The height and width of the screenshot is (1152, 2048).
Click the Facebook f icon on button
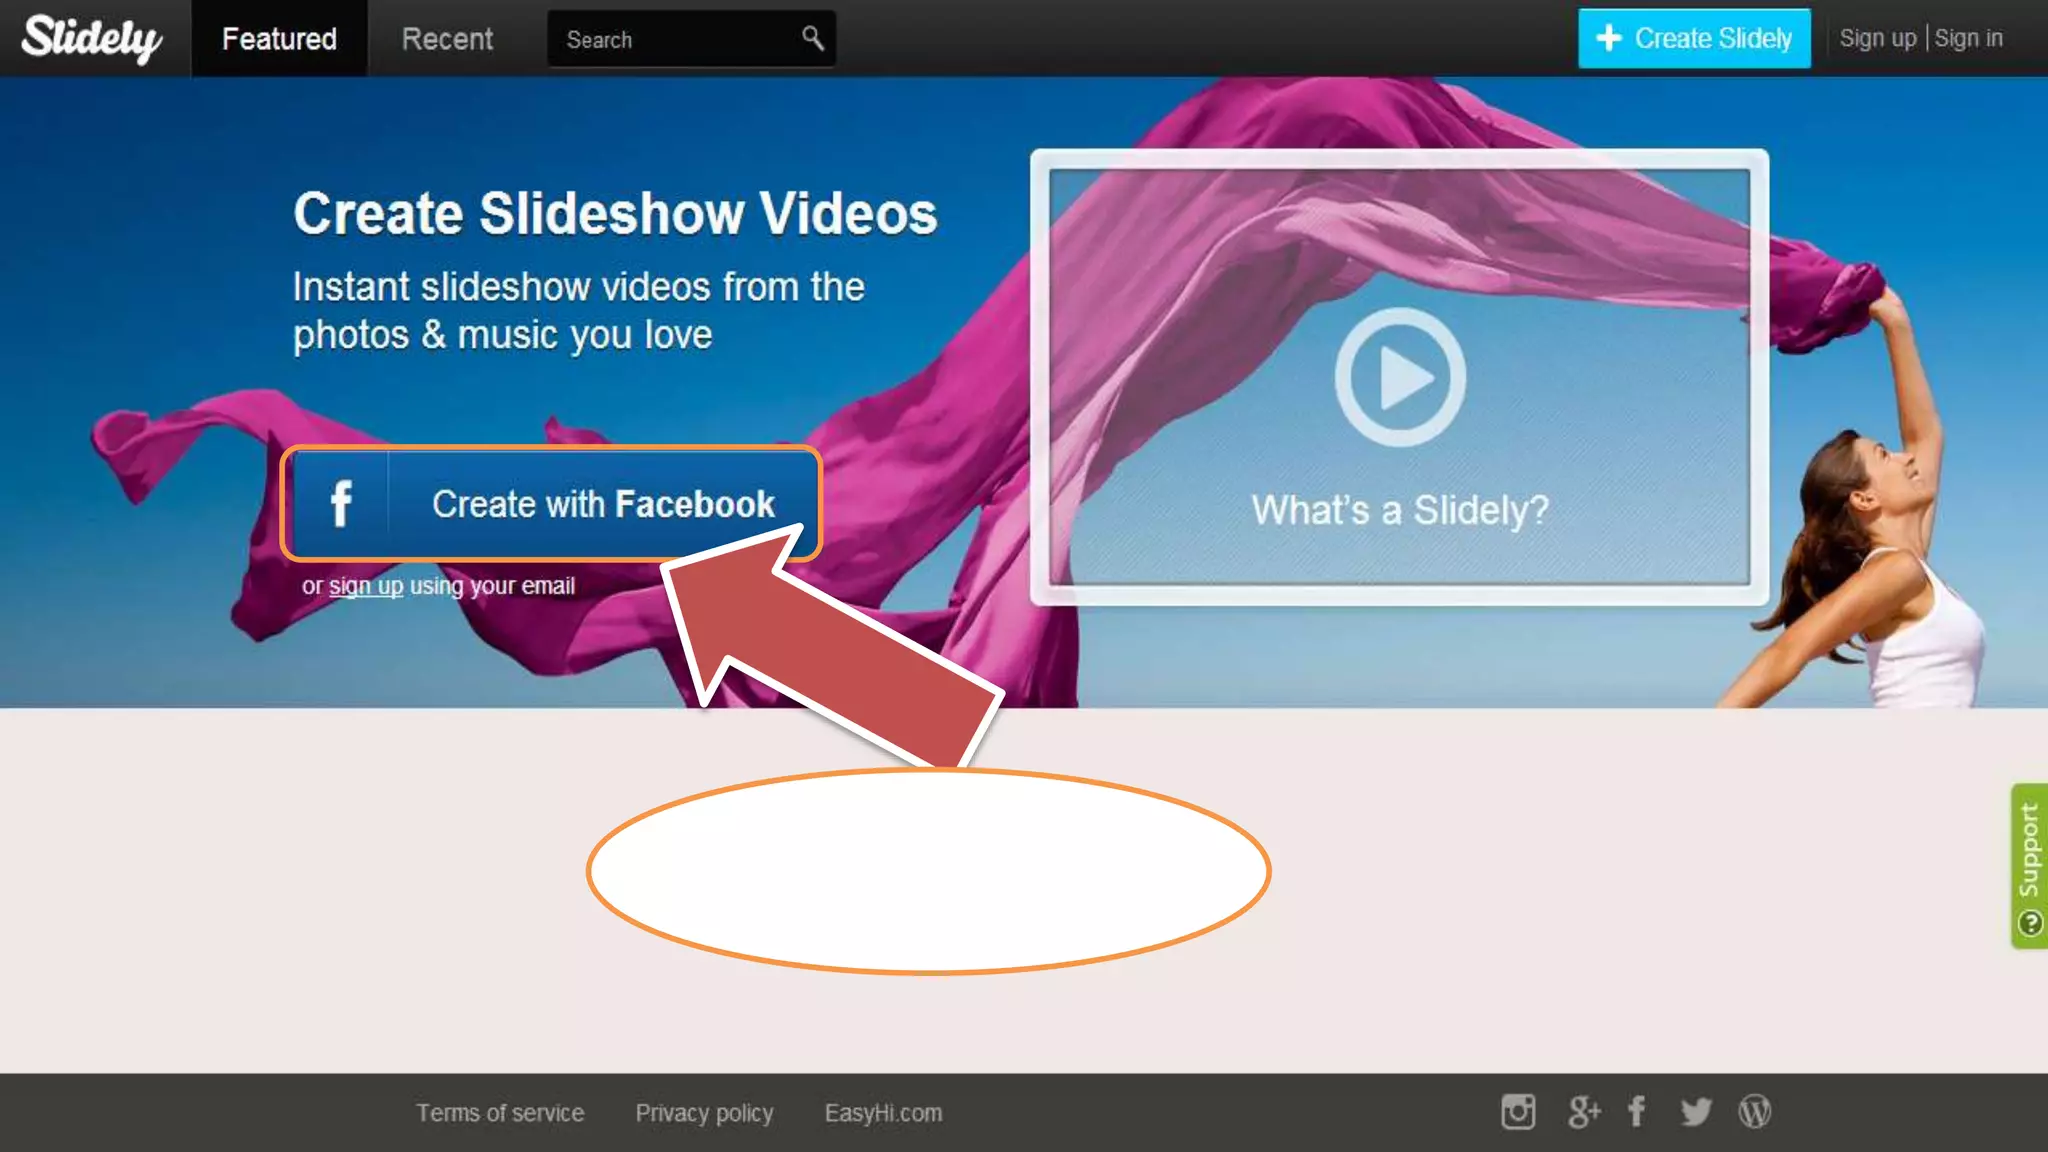[x=341, y=503]
